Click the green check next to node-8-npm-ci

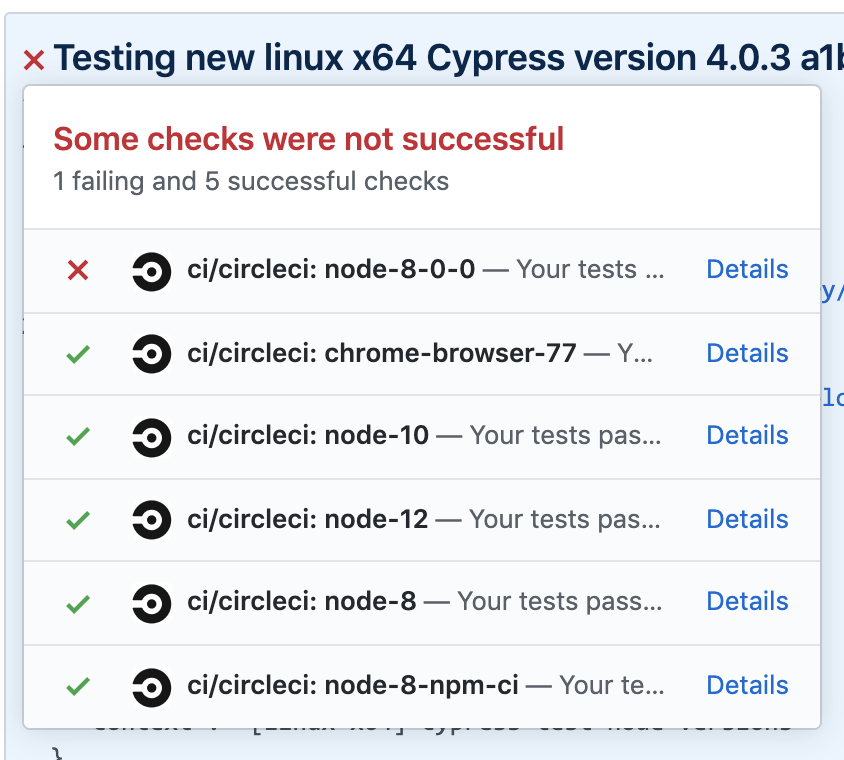coord(78,686)
